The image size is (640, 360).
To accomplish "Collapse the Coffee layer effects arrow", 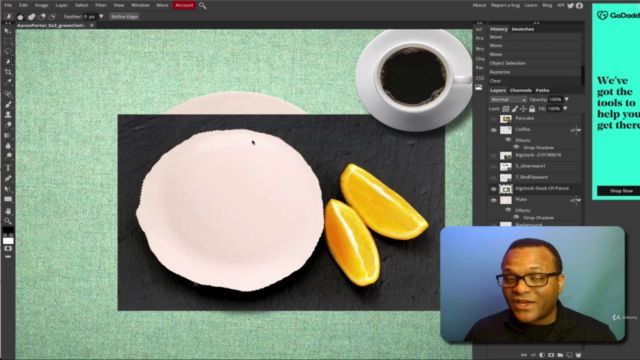I will click(579, 130).
